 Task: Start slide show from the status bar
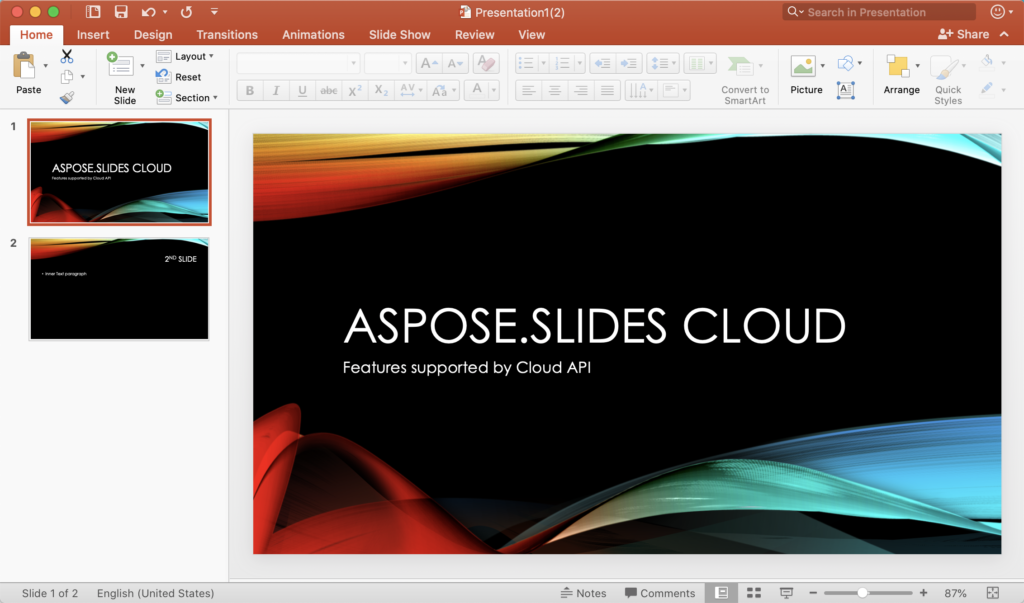point(786,593)
